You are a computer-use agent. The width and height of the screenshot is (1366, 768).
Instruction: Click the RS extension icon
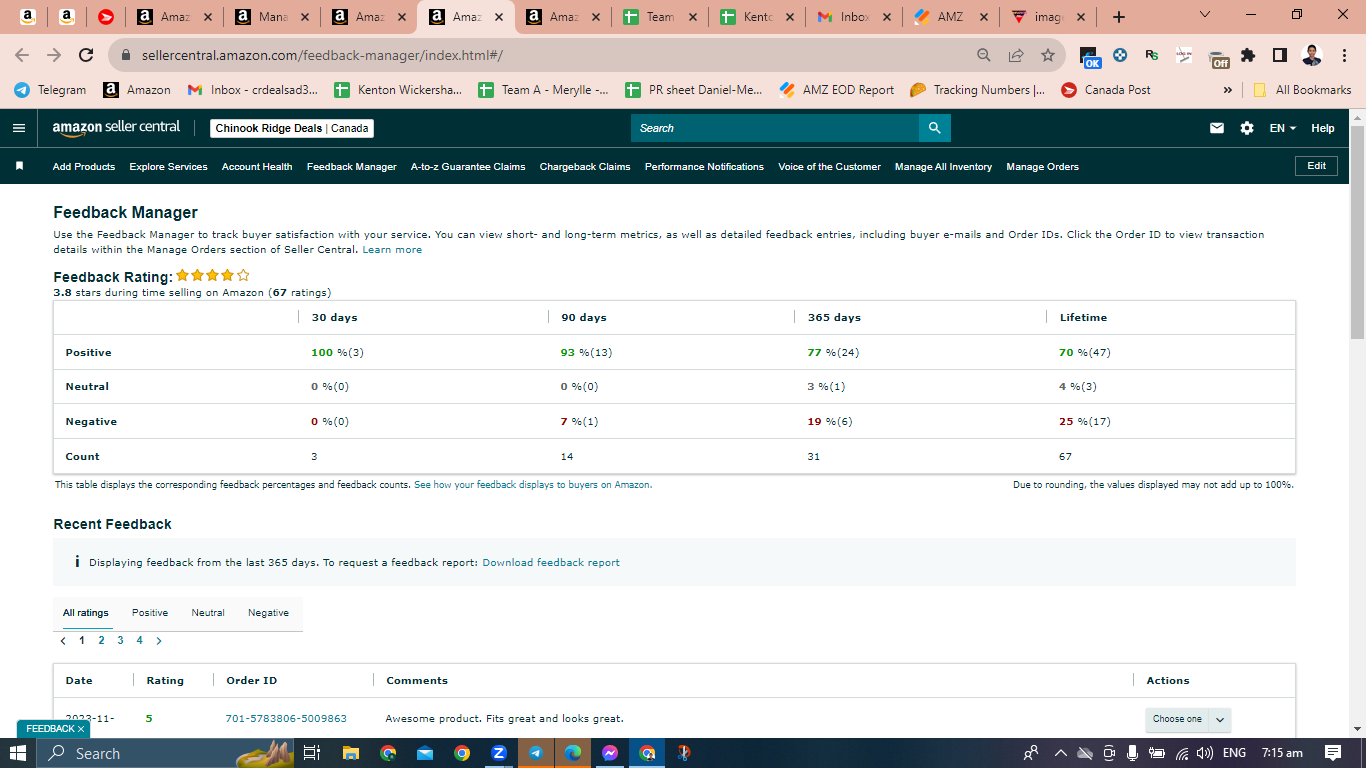pyautogui.click(x=1152, y=55)
